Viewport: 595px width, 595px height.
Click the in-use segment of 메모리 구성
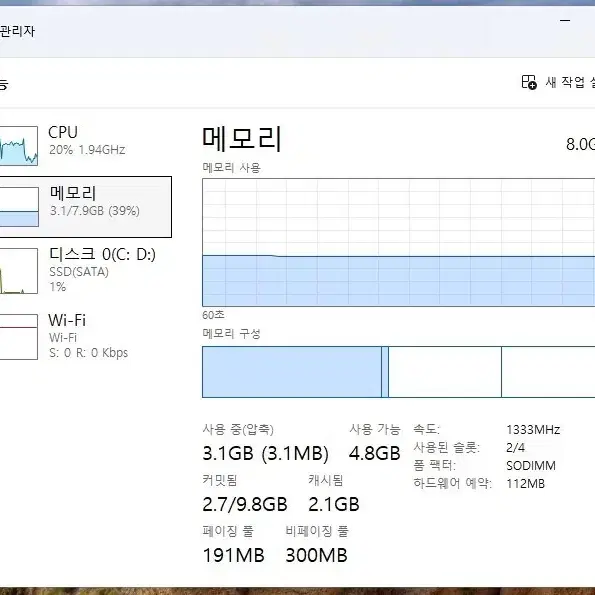click(292, 372)
